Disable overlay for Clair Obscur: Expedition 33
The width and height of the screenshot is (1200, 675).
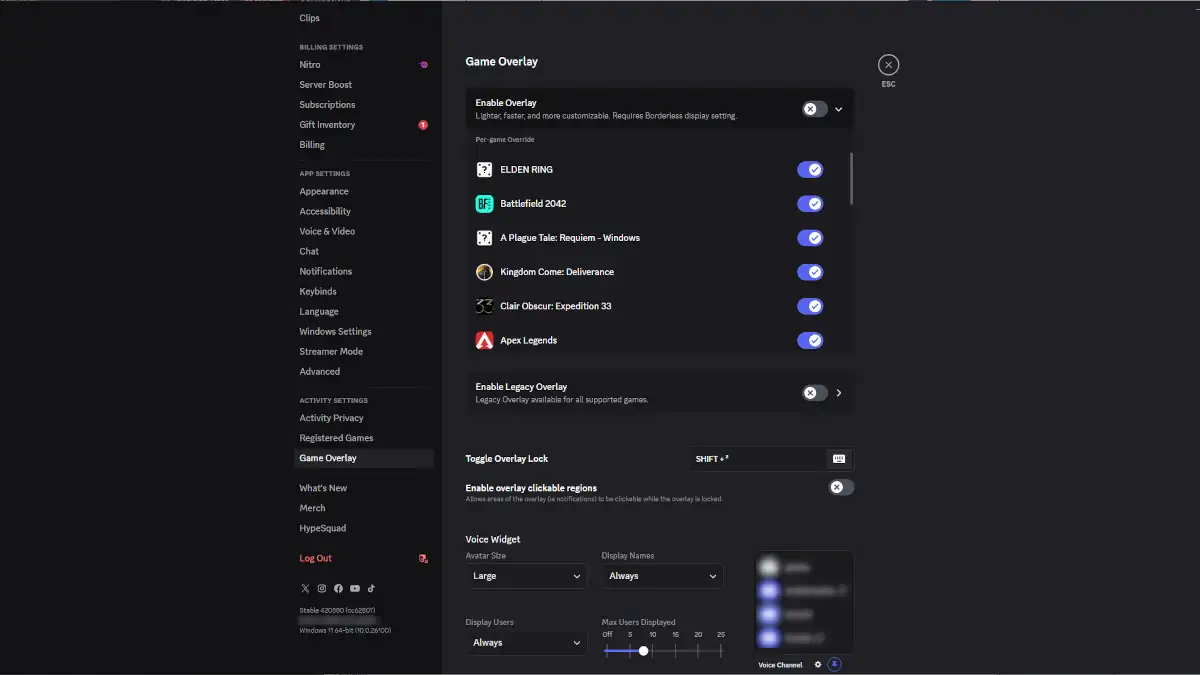click(810, 306)
